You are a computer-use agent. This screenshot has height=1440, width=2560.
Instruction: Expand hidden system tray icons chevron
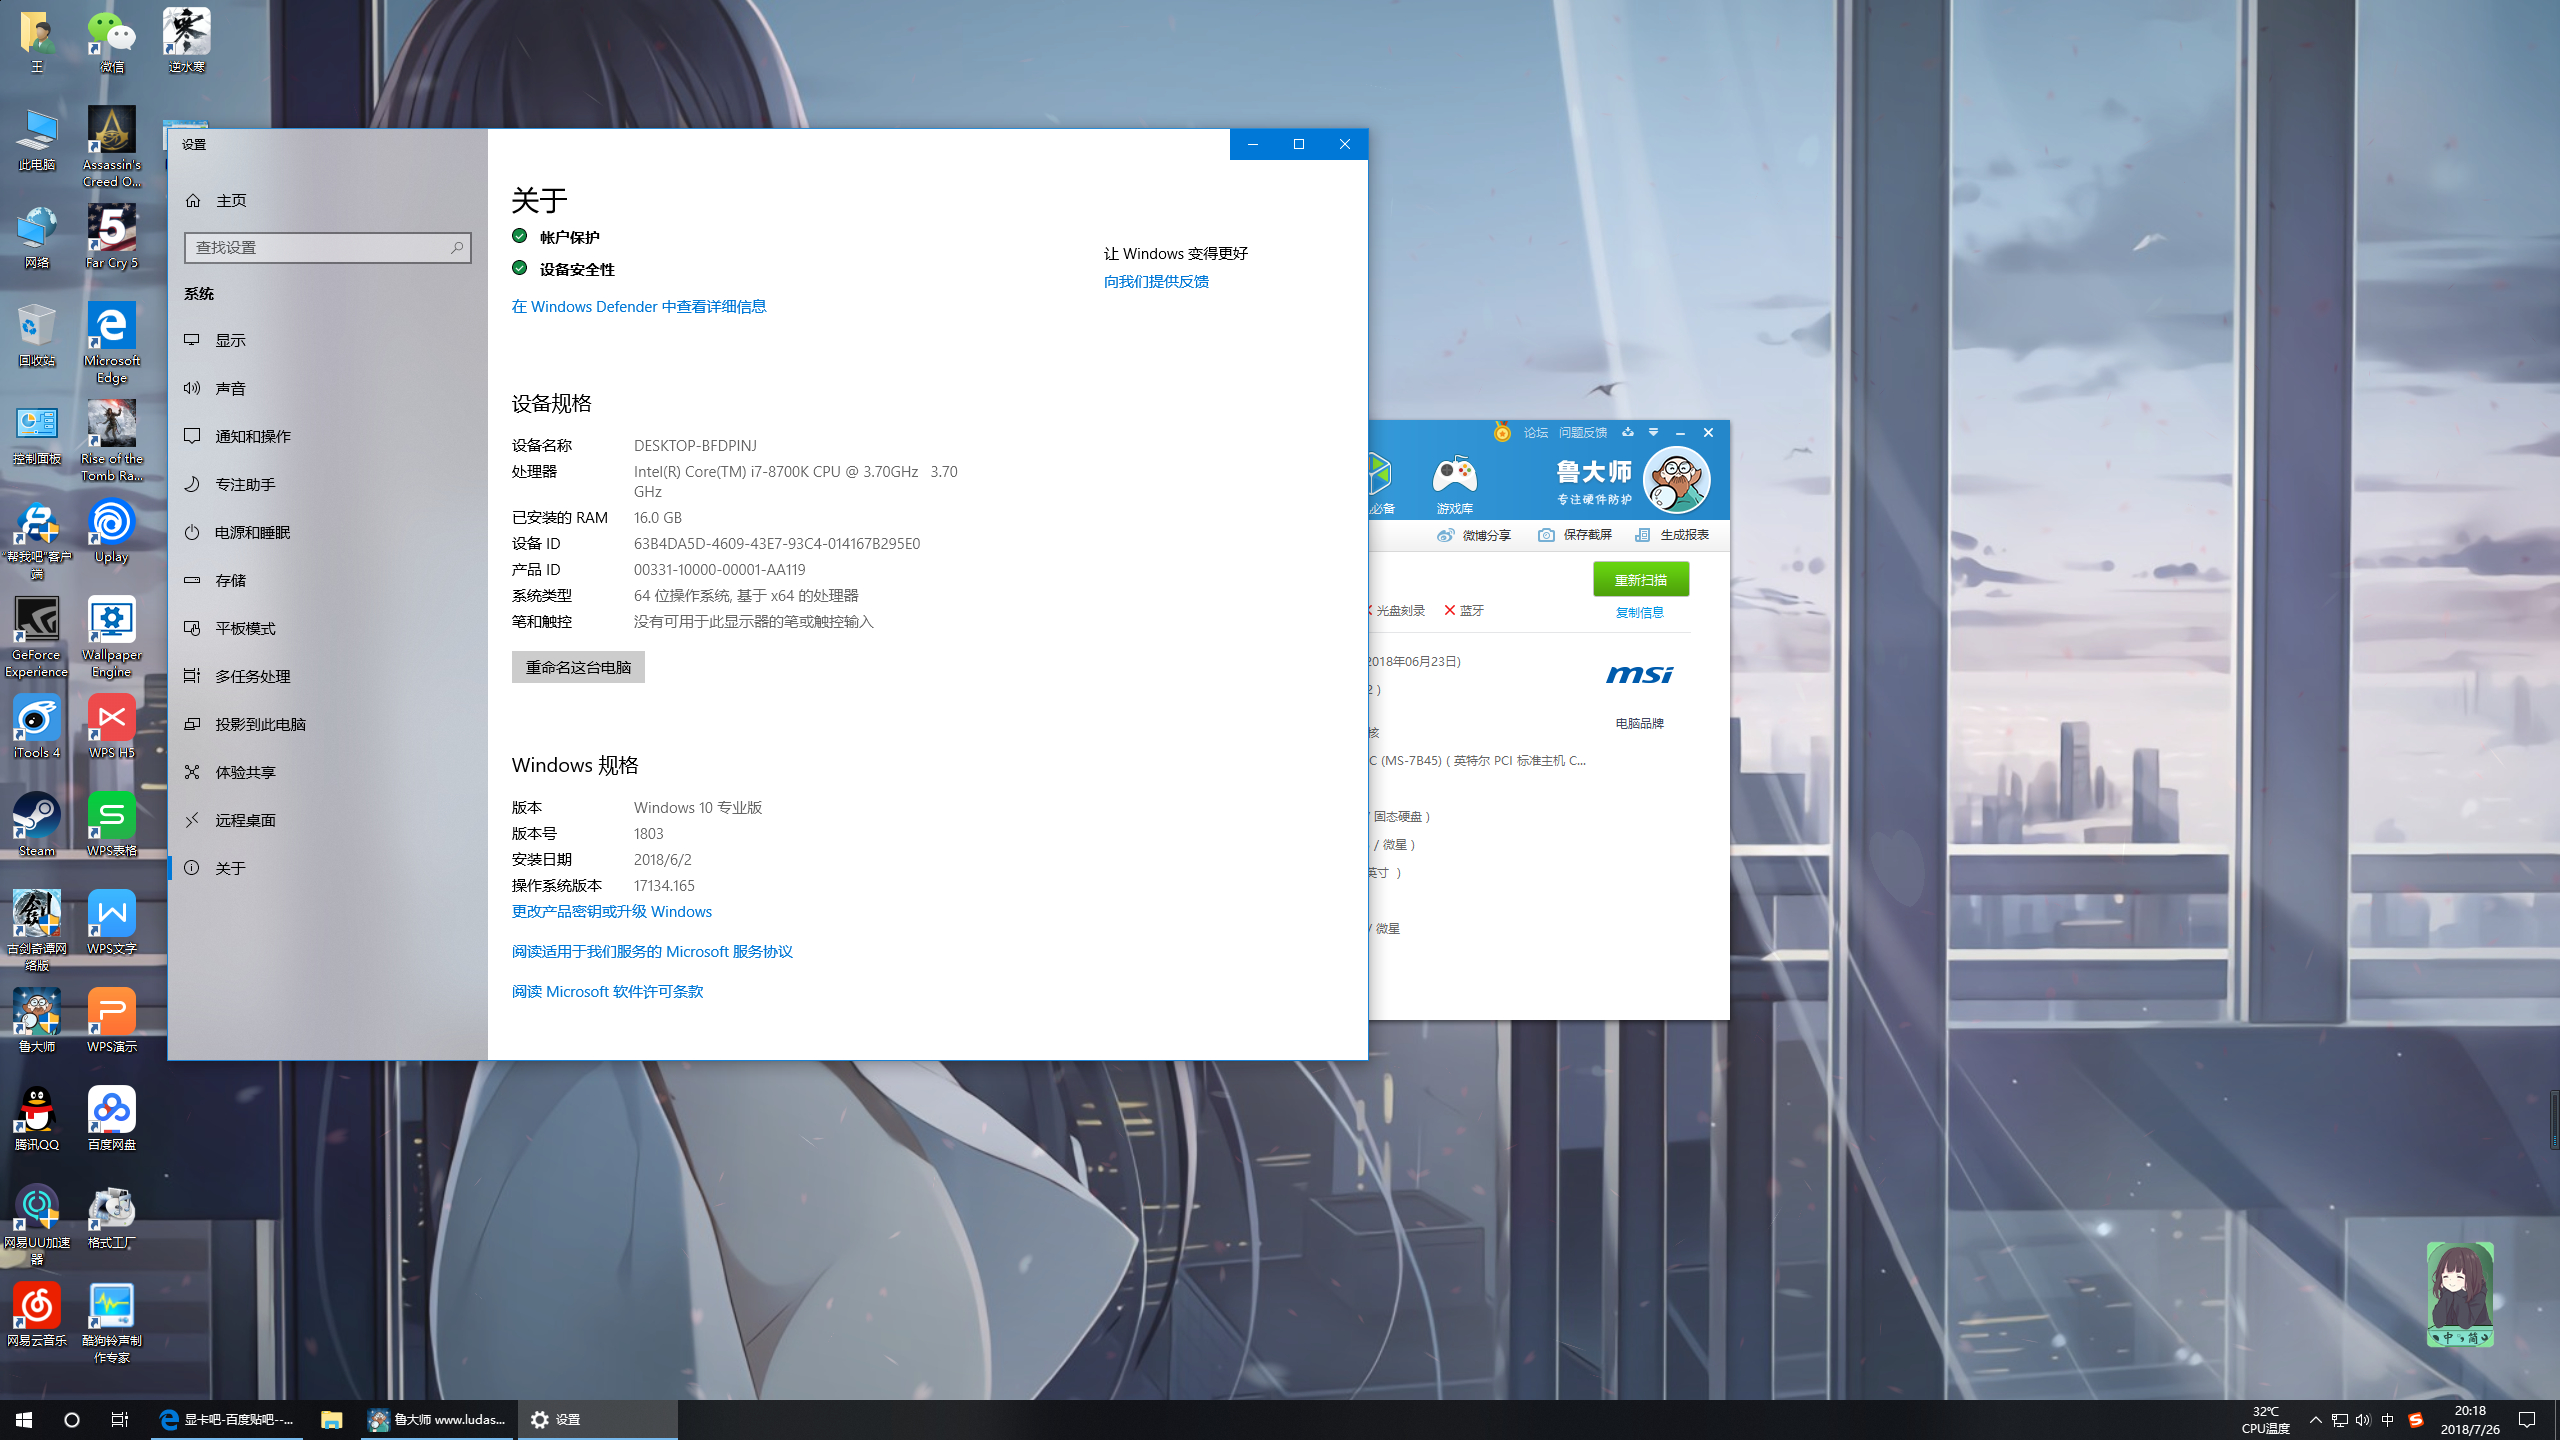(x=2315, y=1420)
